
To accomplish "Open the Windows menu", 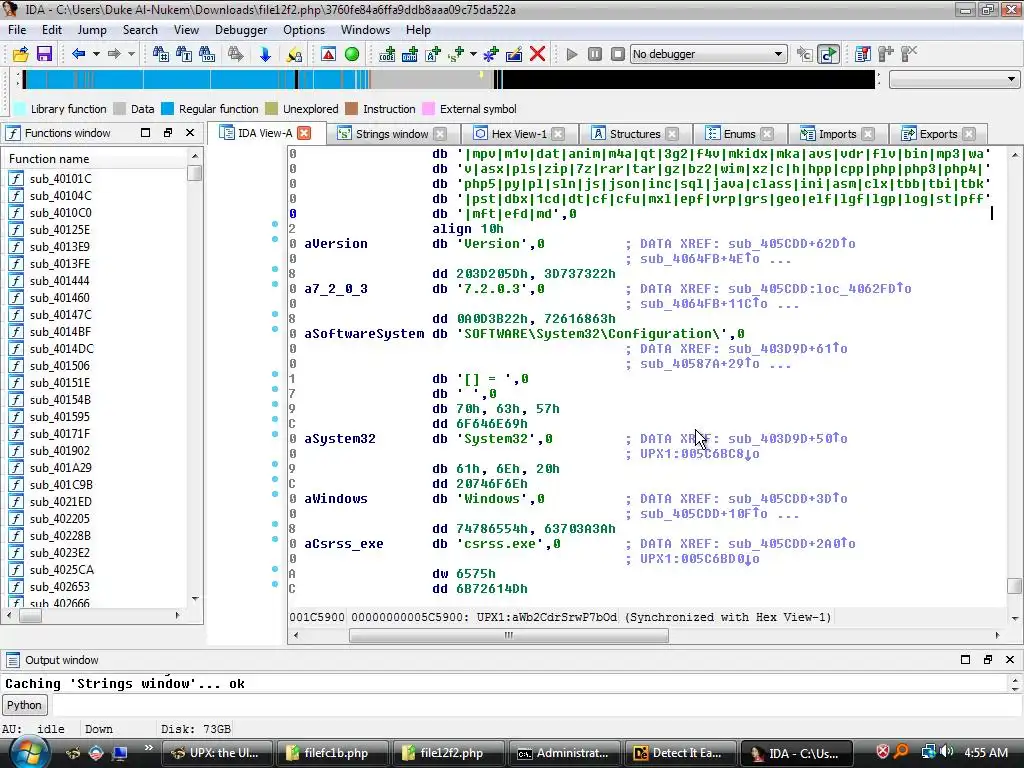I will (365, 30).
